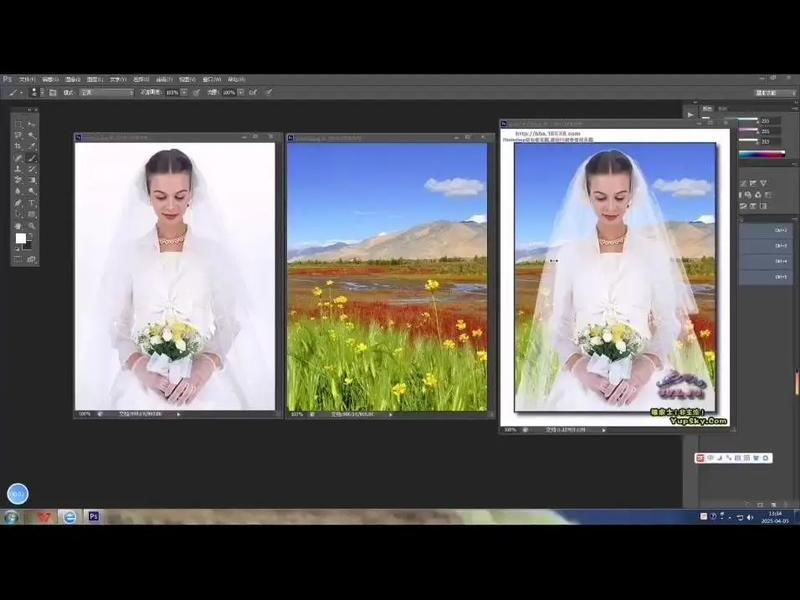Toggle pressure for size in options bar

click(x=268, y=92)
